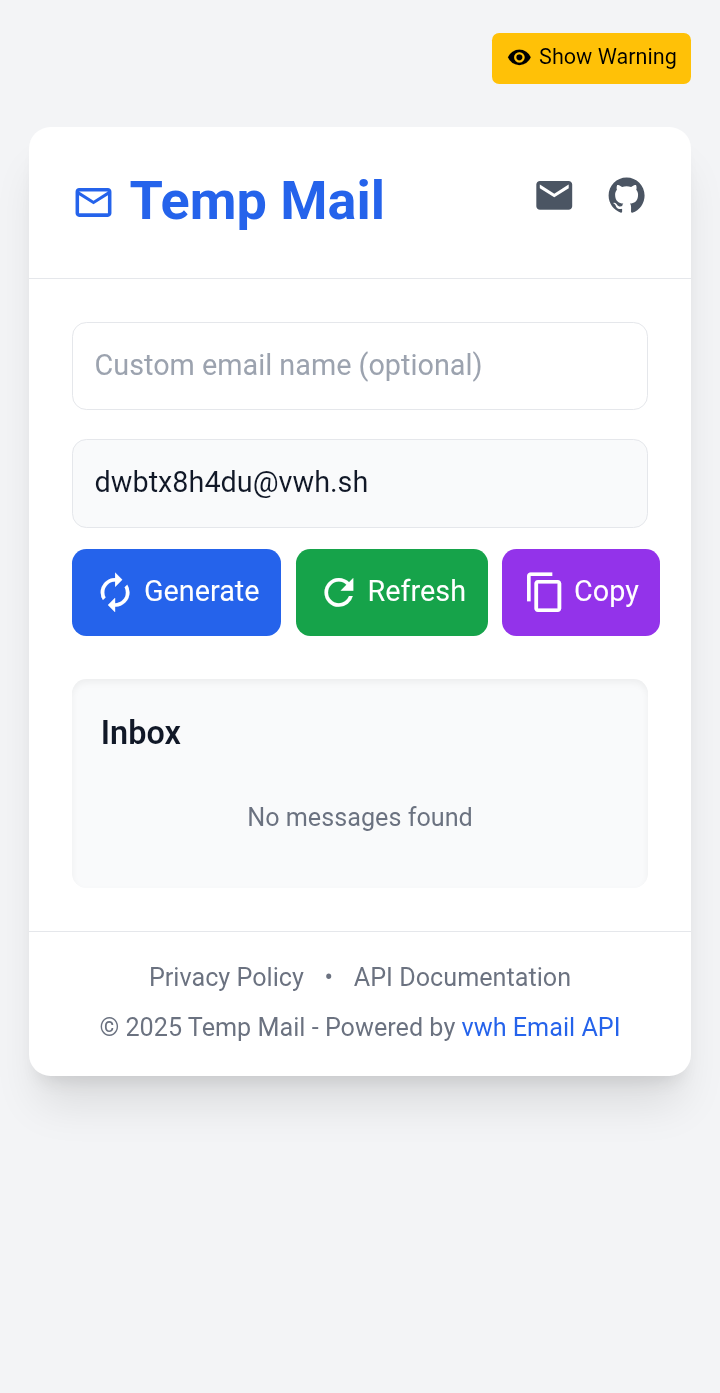Click the Inbox heading
The width and height of the screenshot is (720, 1393).
click(141, 733)
